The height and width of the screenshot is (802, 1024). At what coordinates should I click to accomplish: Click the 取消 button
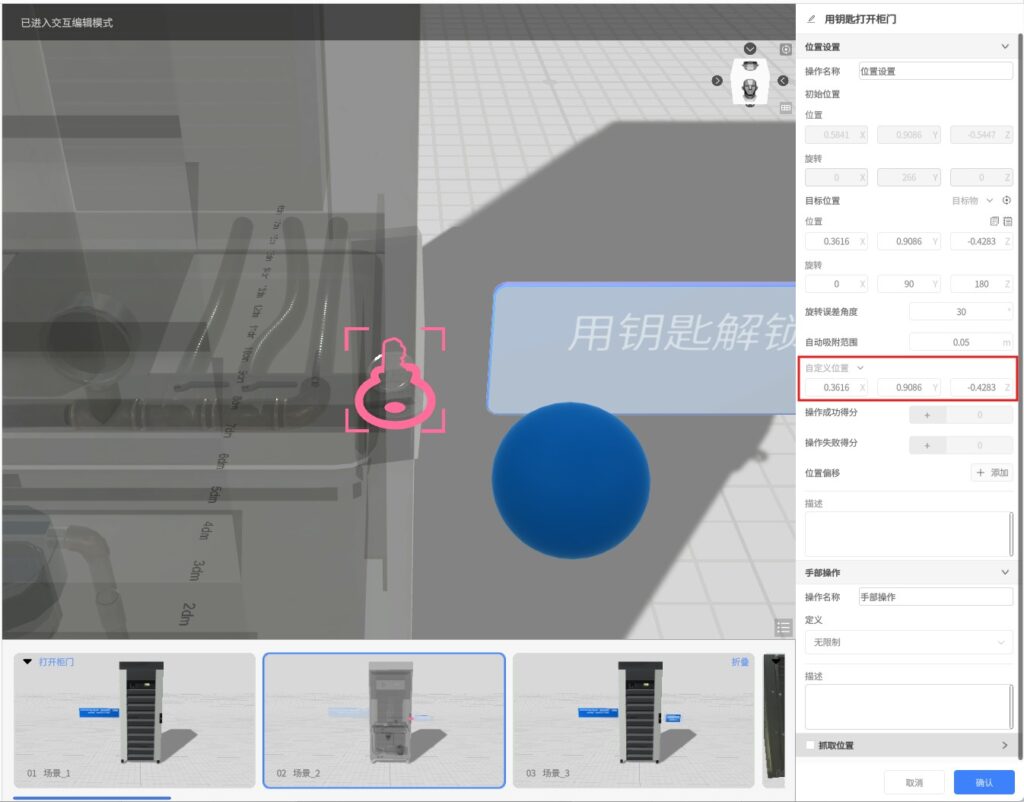(914, 782)
